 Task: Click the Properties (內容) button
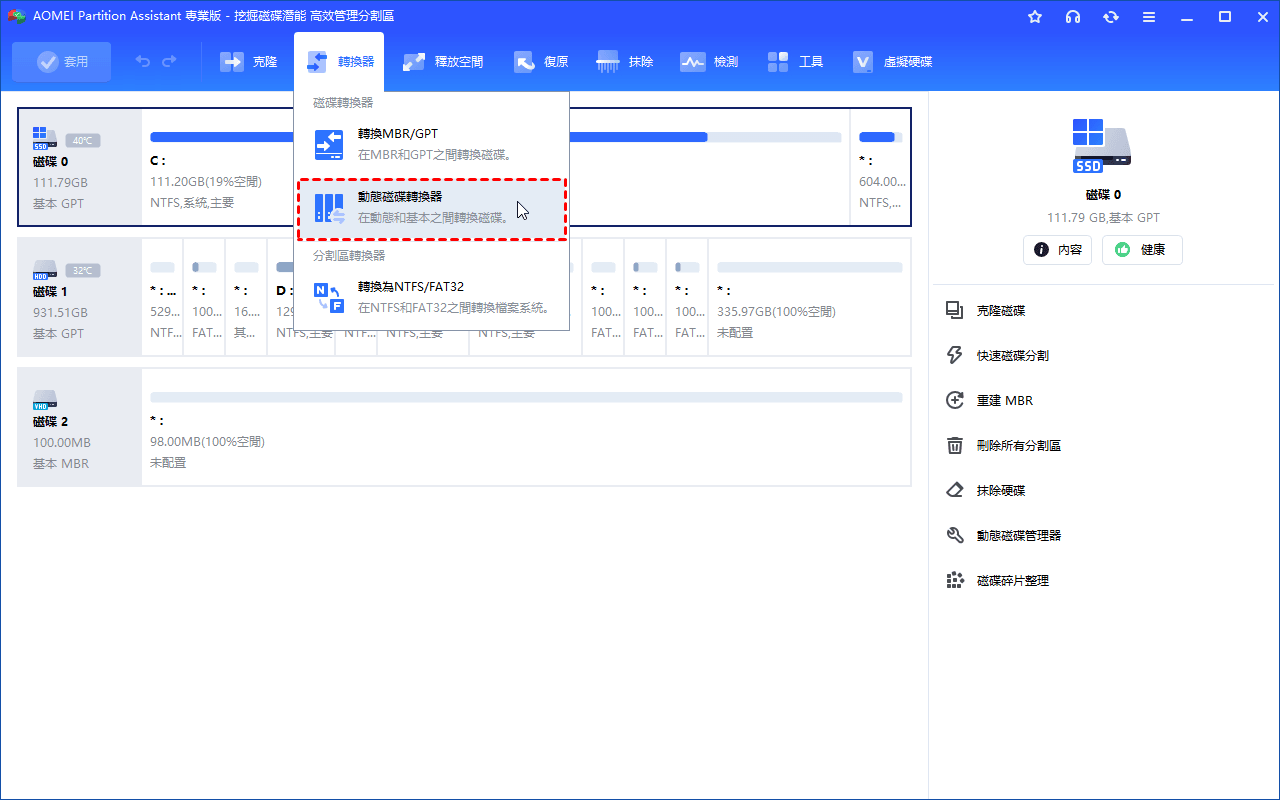(1057, 250)
